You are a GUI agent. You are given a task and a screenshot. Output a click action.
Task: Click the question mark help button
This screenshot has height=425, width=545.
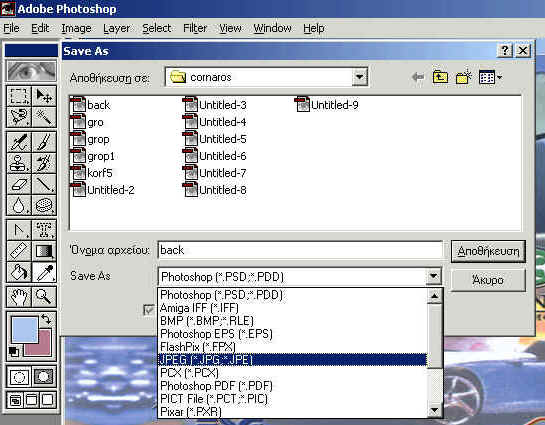tap(505, 51)
